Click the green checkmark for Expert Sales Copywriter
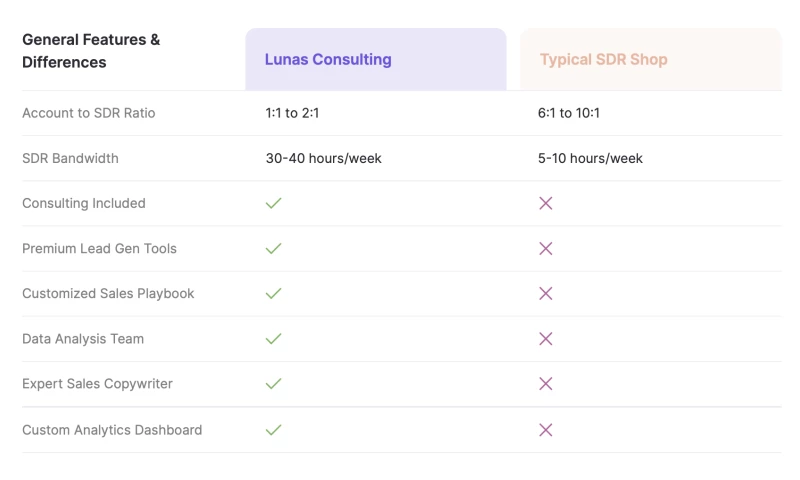This screenshot has height=480, width=800. point(273,383)
